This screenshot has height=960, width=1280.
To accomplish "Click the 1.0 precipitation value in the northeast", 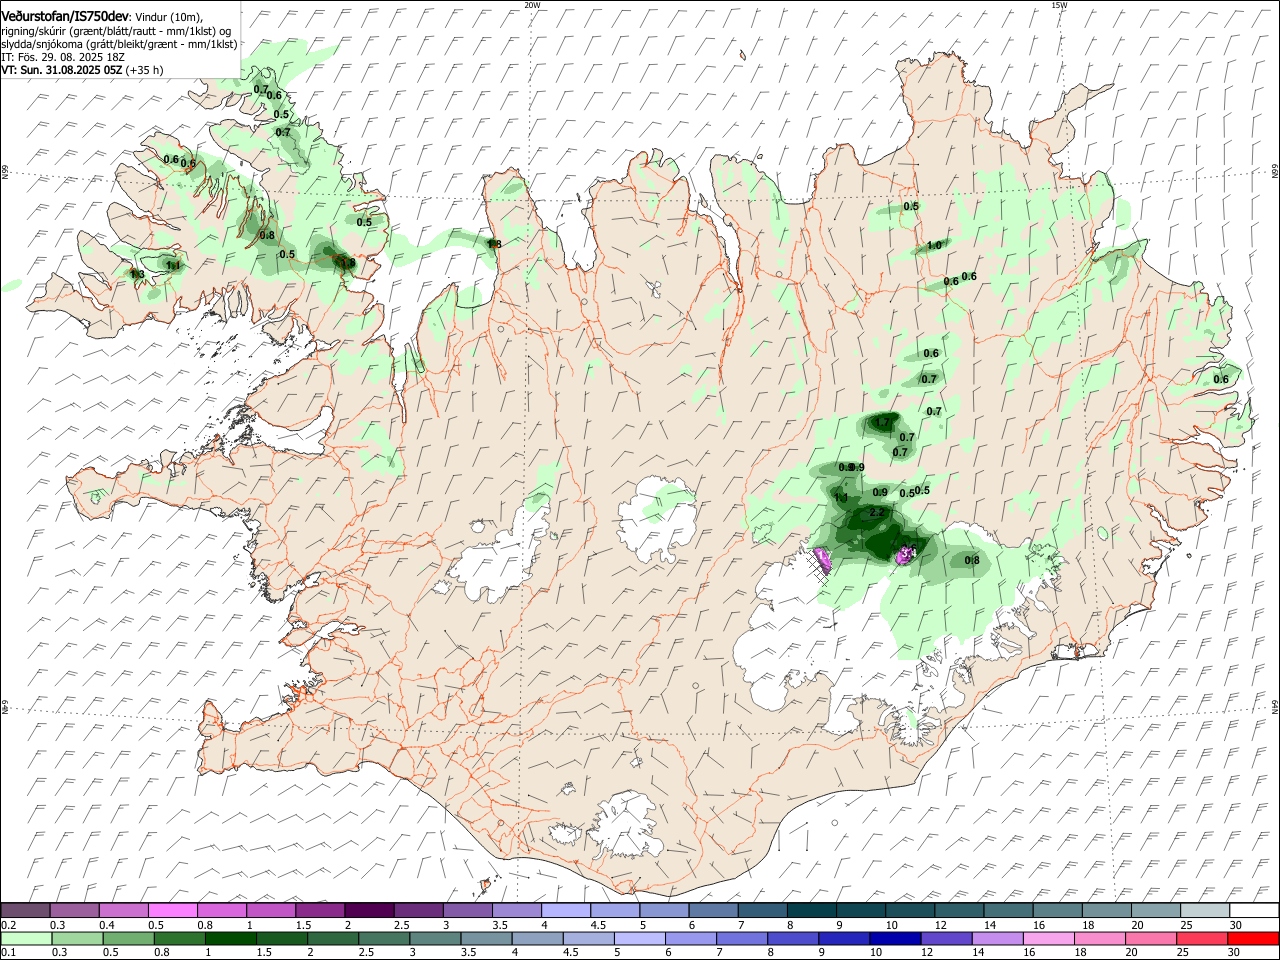I will point(935,245).
